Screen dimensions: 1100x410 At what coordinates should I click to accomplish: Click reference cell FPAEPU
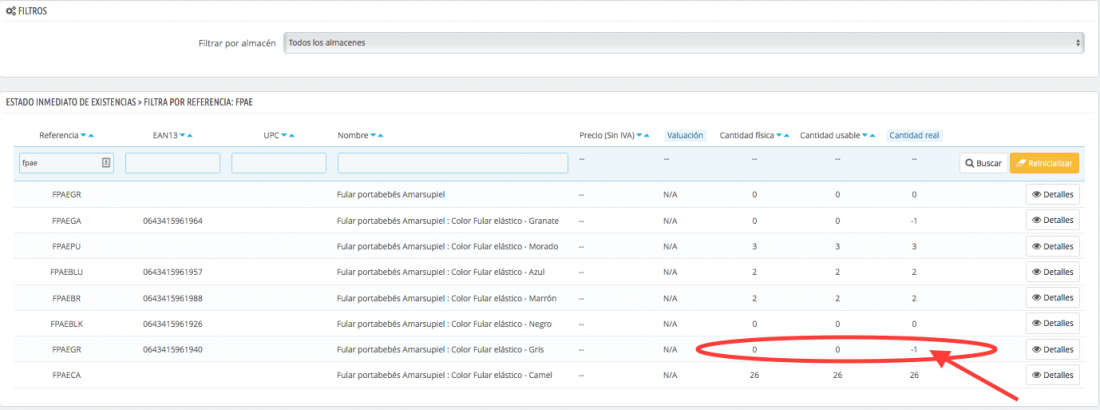coord(67,246)
